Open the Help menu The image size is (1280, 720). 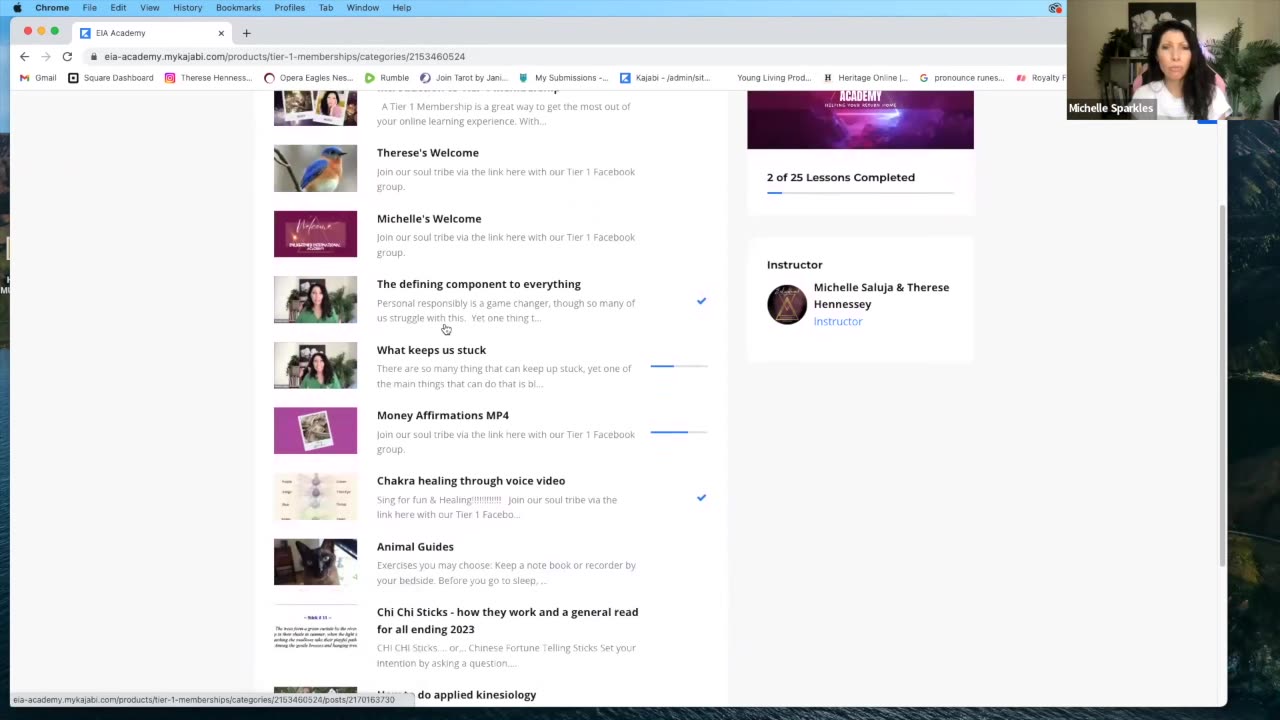pos(401,8)
